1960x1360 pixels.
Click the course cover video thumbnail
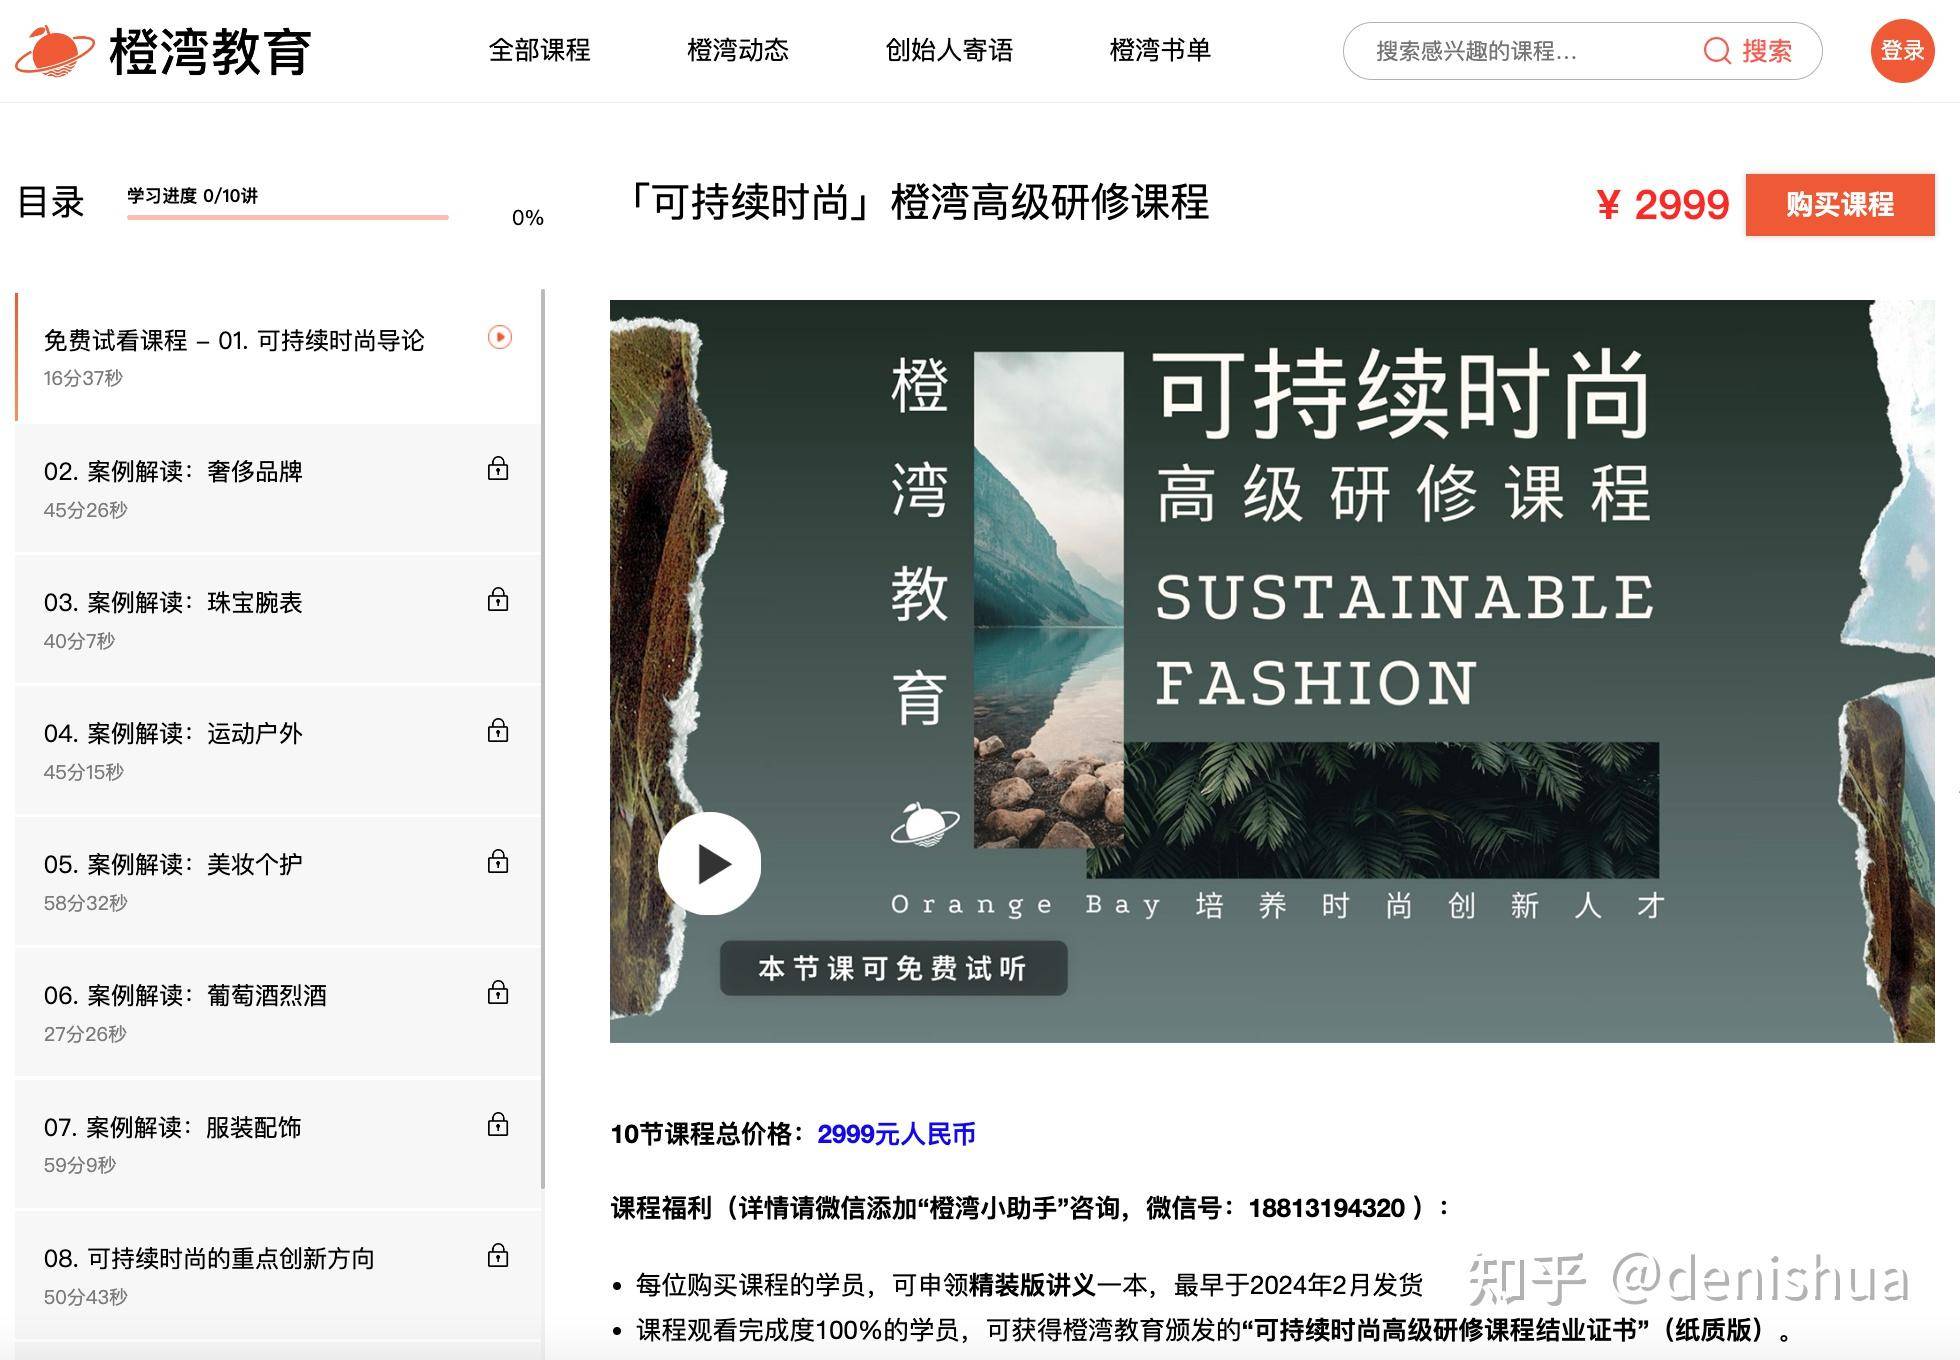pyautogui.click(x=1272, y=671)
